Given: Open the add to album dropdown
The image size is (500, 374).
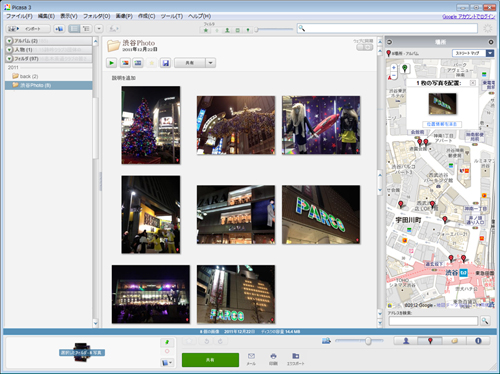Looking at the screenshot, I should [167, 363].
